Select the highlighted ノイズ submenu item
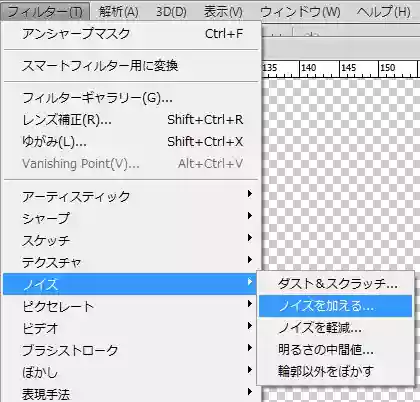The width and height of the screenshot is (420, 402). click(x=130, y=284)
